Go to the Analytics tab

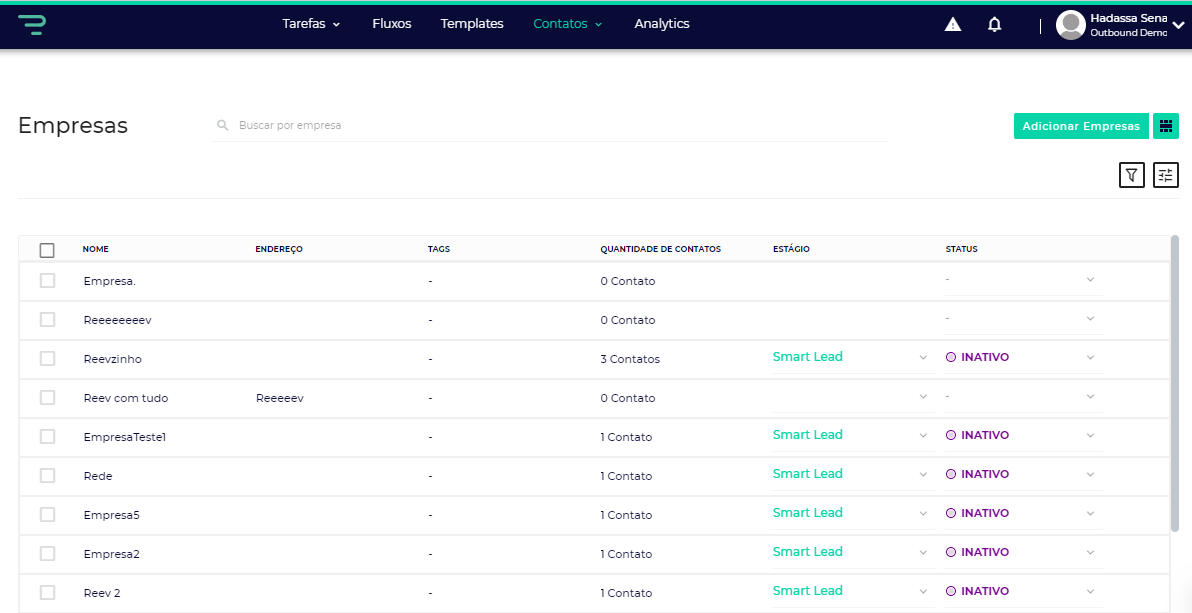pyautogui.click(x=662, y=24)
